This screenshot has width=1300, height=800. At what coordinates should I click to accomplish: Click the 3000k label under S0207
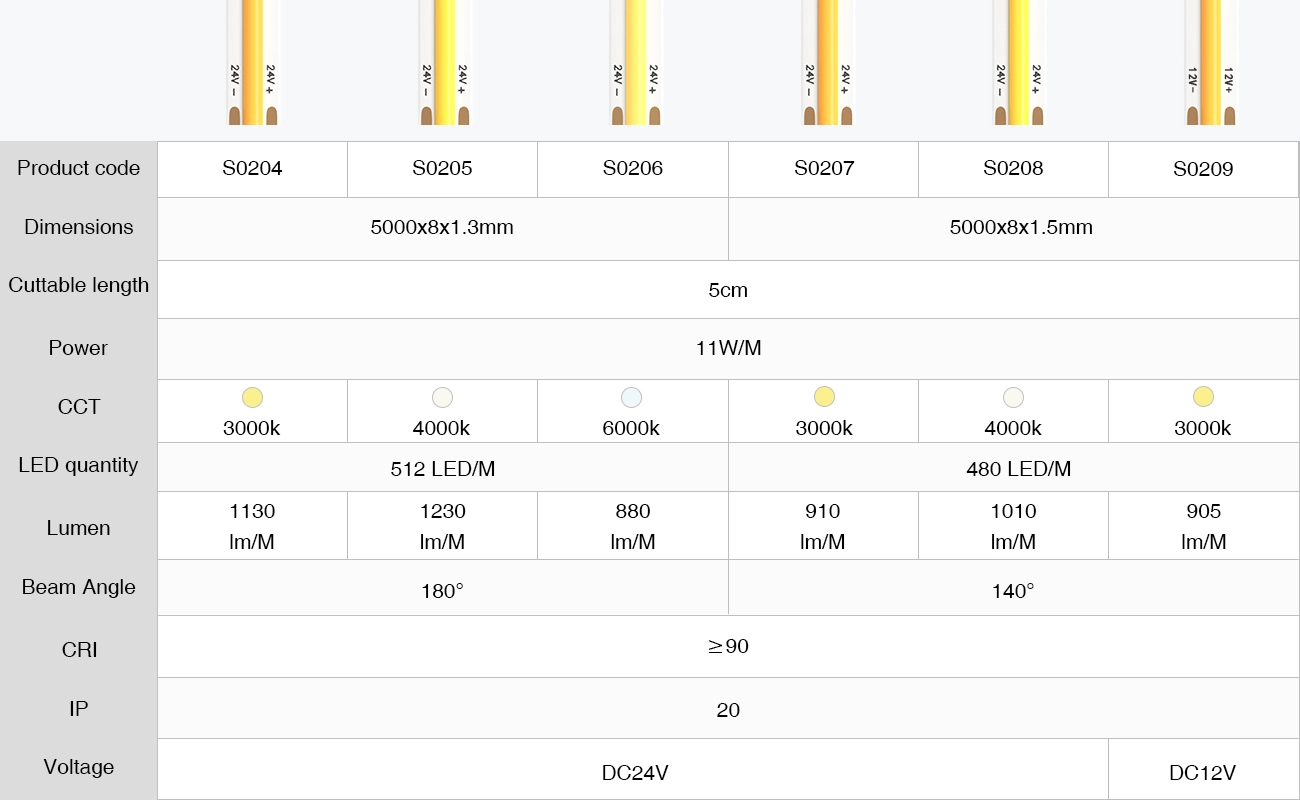click(x=824, y=429)
